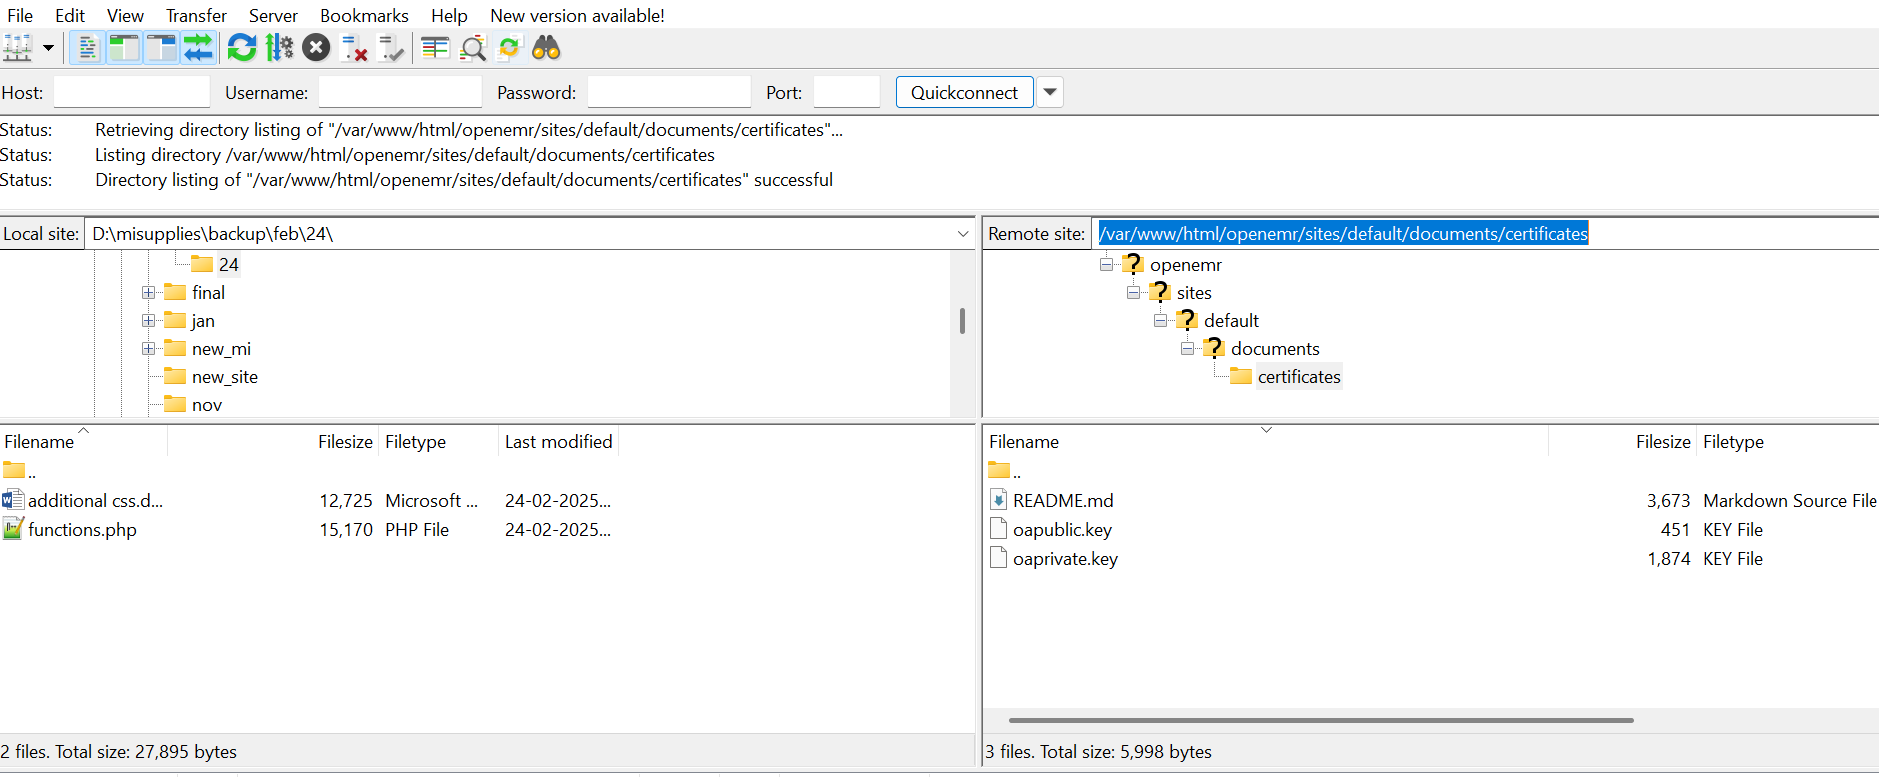Screen dimensions: 1879x777
Task: Cancel the current operation
Action: (x=316, y=48)
